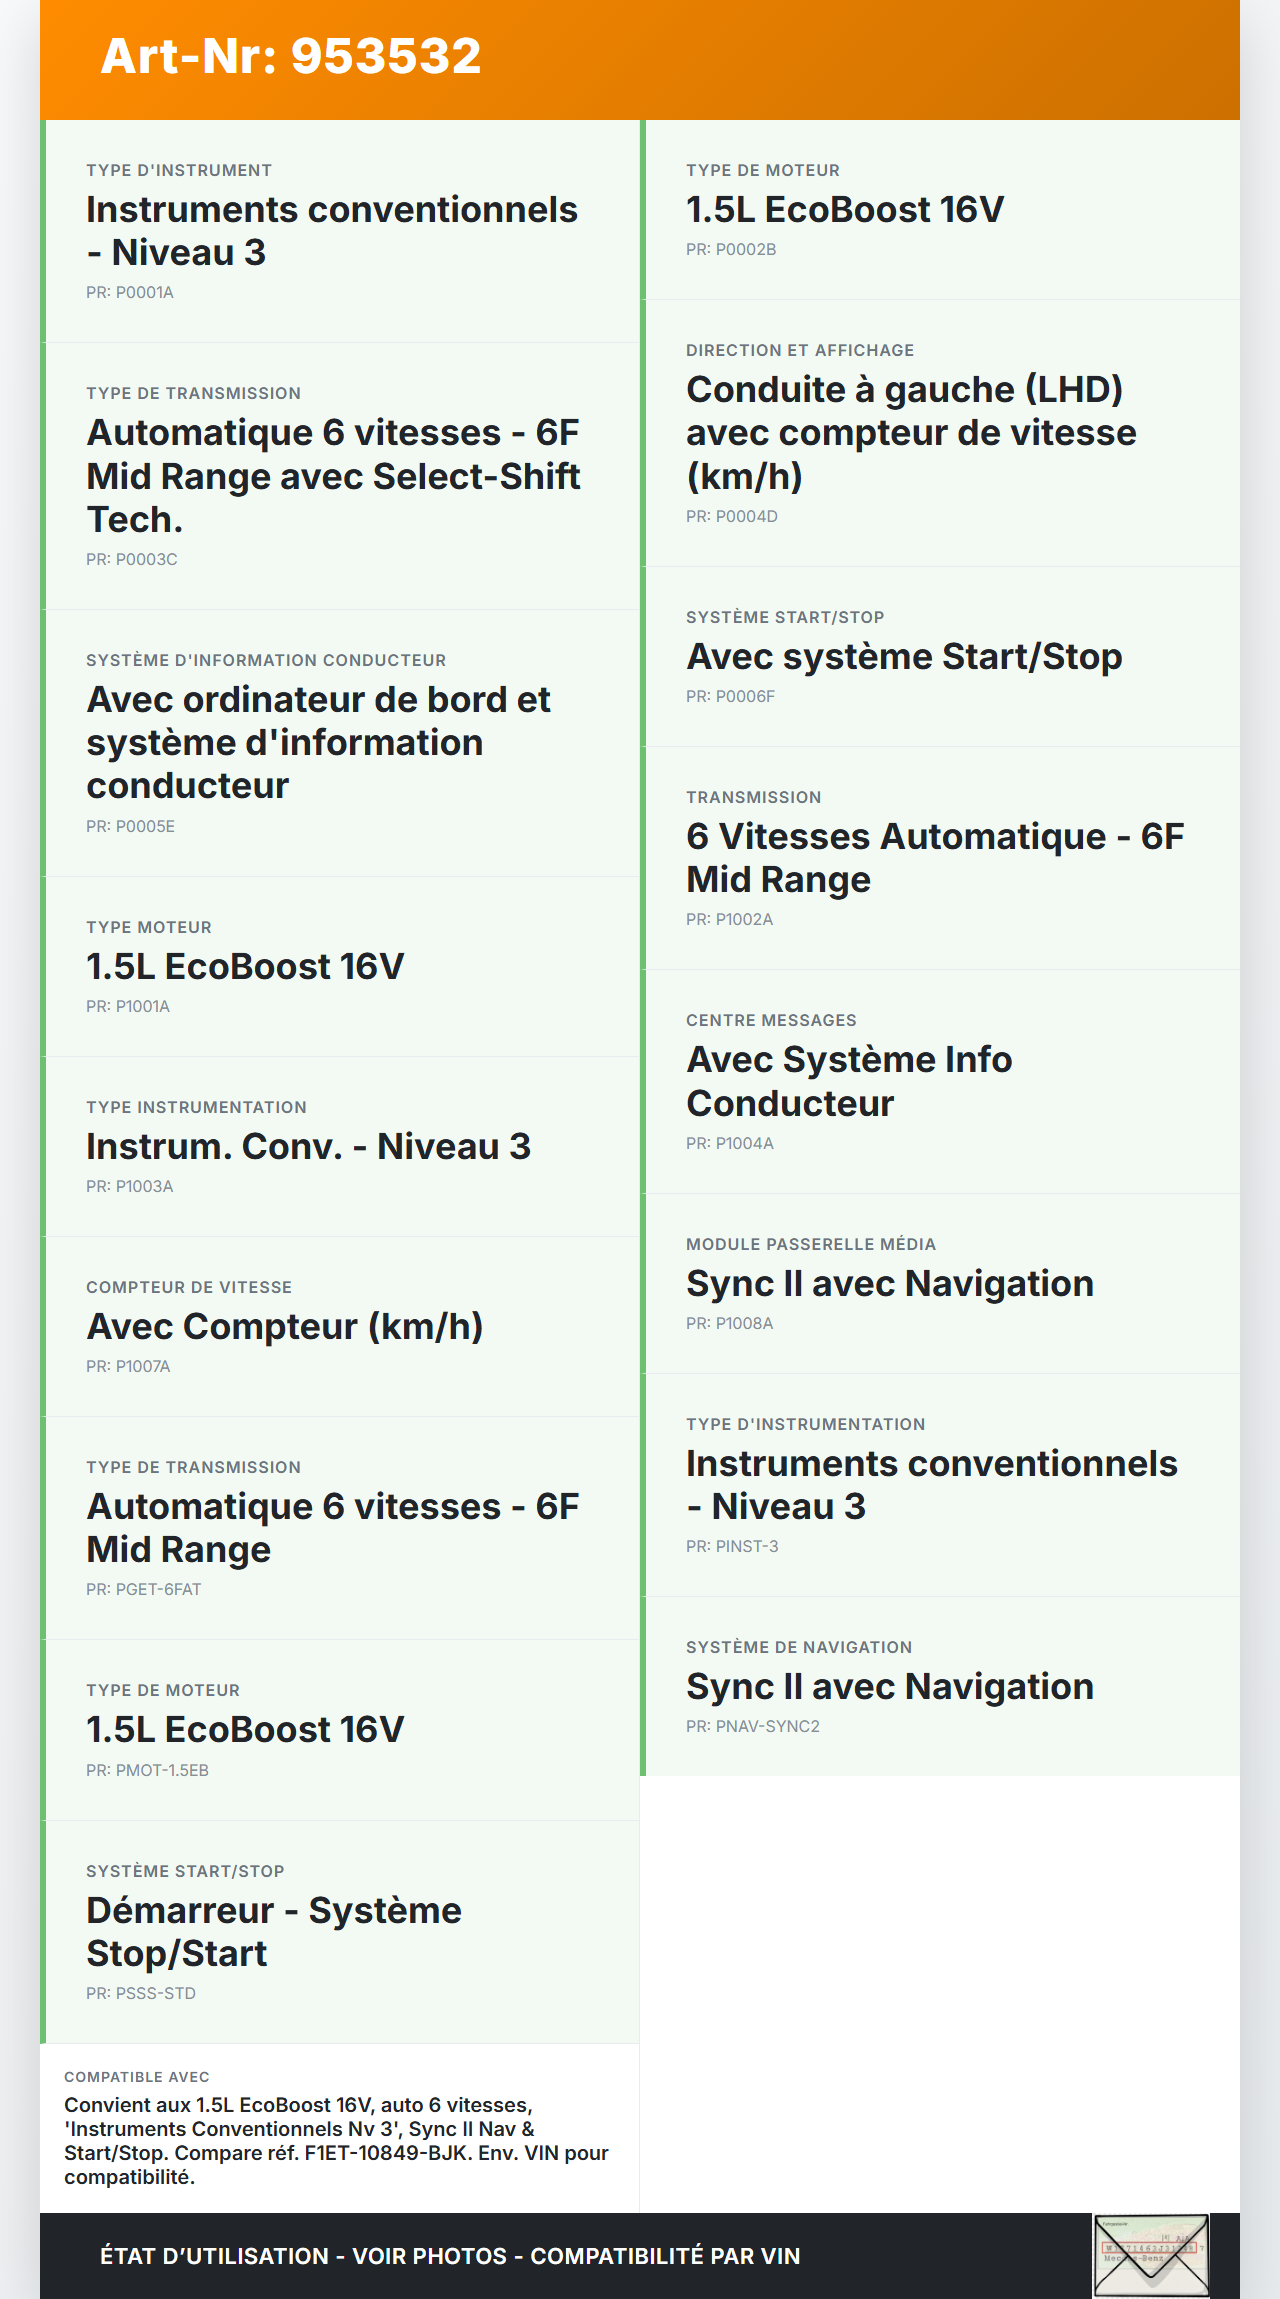This screenshot has width=1280, height=2299.
Task: Select the PR: P0001A instrument type card
Action: [x=340, y=232]
